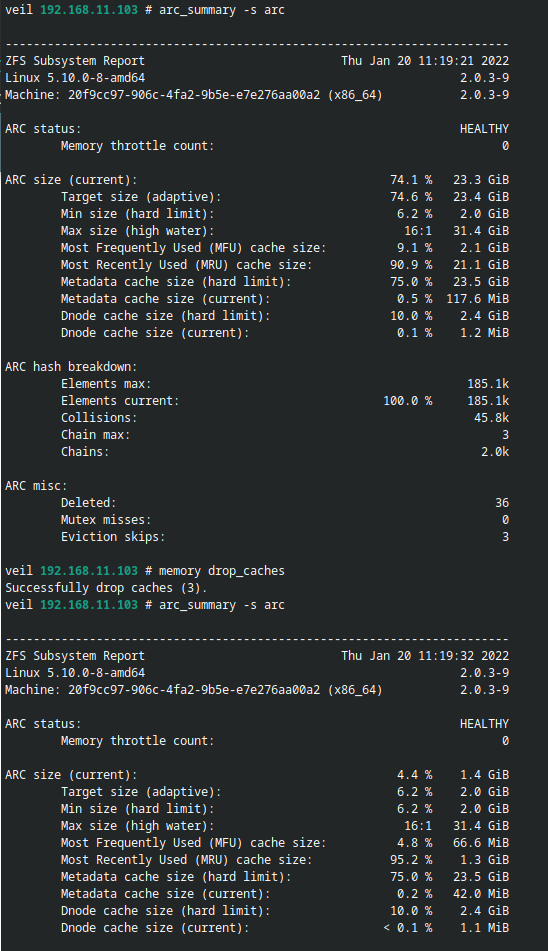
Task: Select the green IP address 192.168.11.103 in first prompt
Action: 89,10
